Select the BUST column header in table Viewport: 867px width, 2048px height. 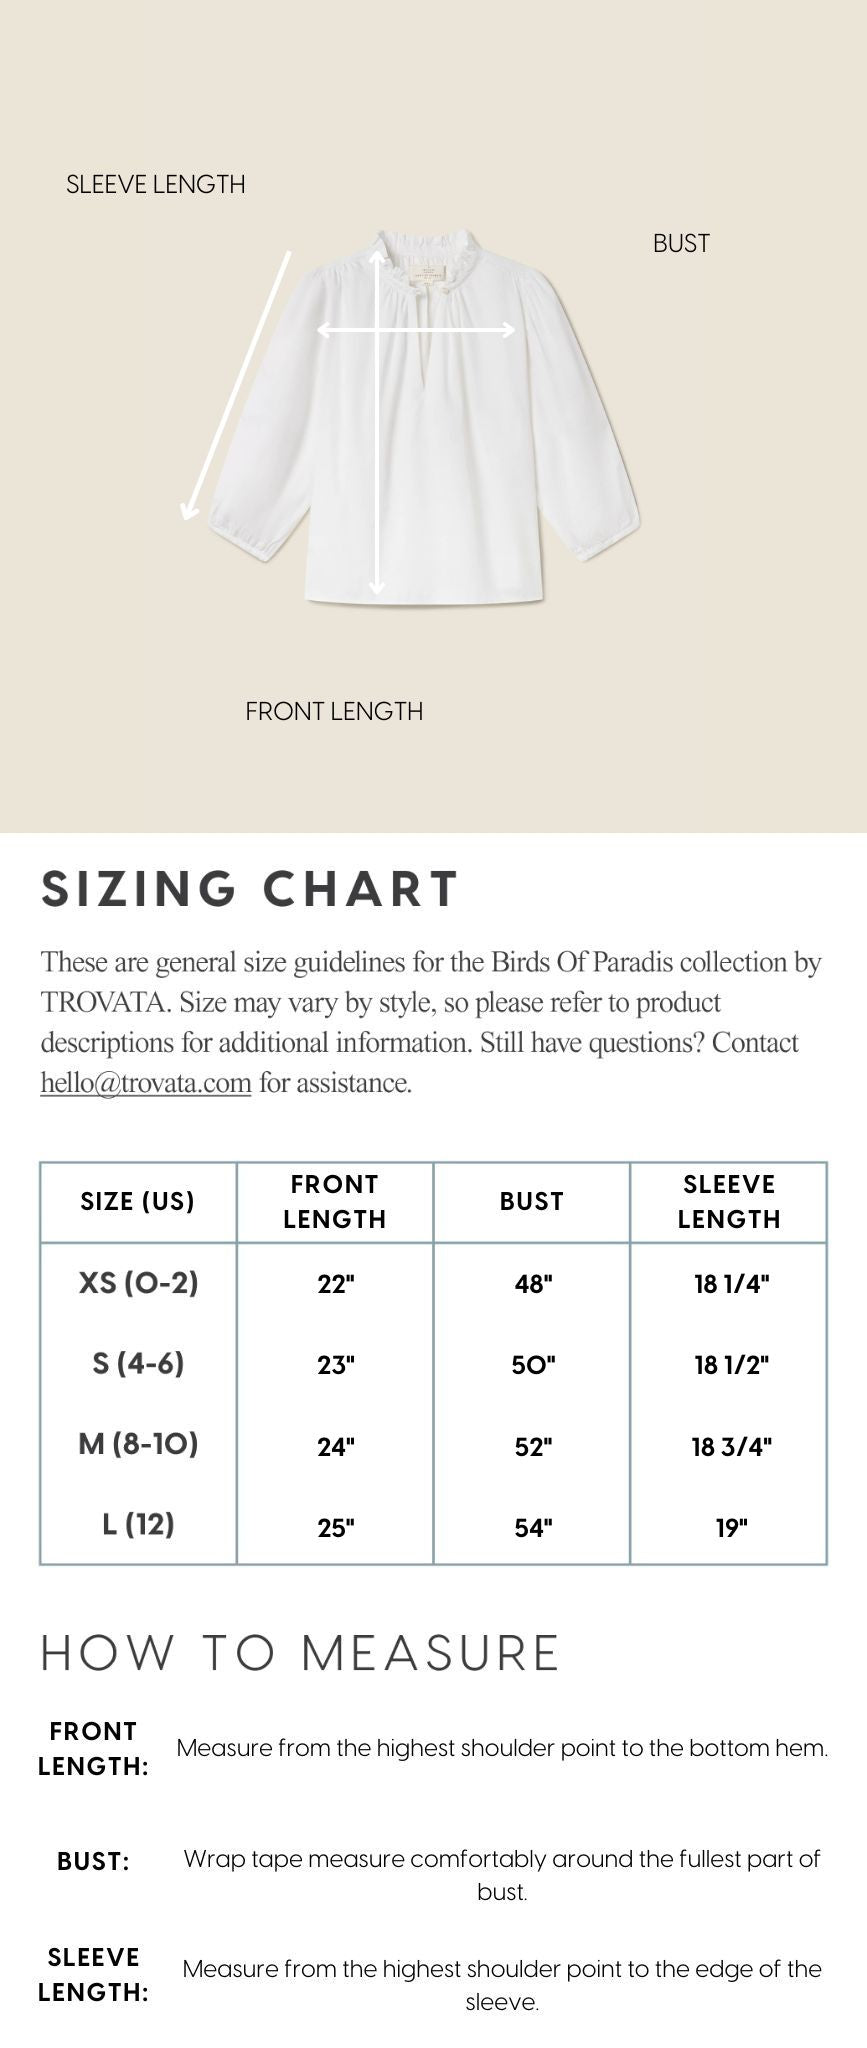click(x=531, y=1201)
